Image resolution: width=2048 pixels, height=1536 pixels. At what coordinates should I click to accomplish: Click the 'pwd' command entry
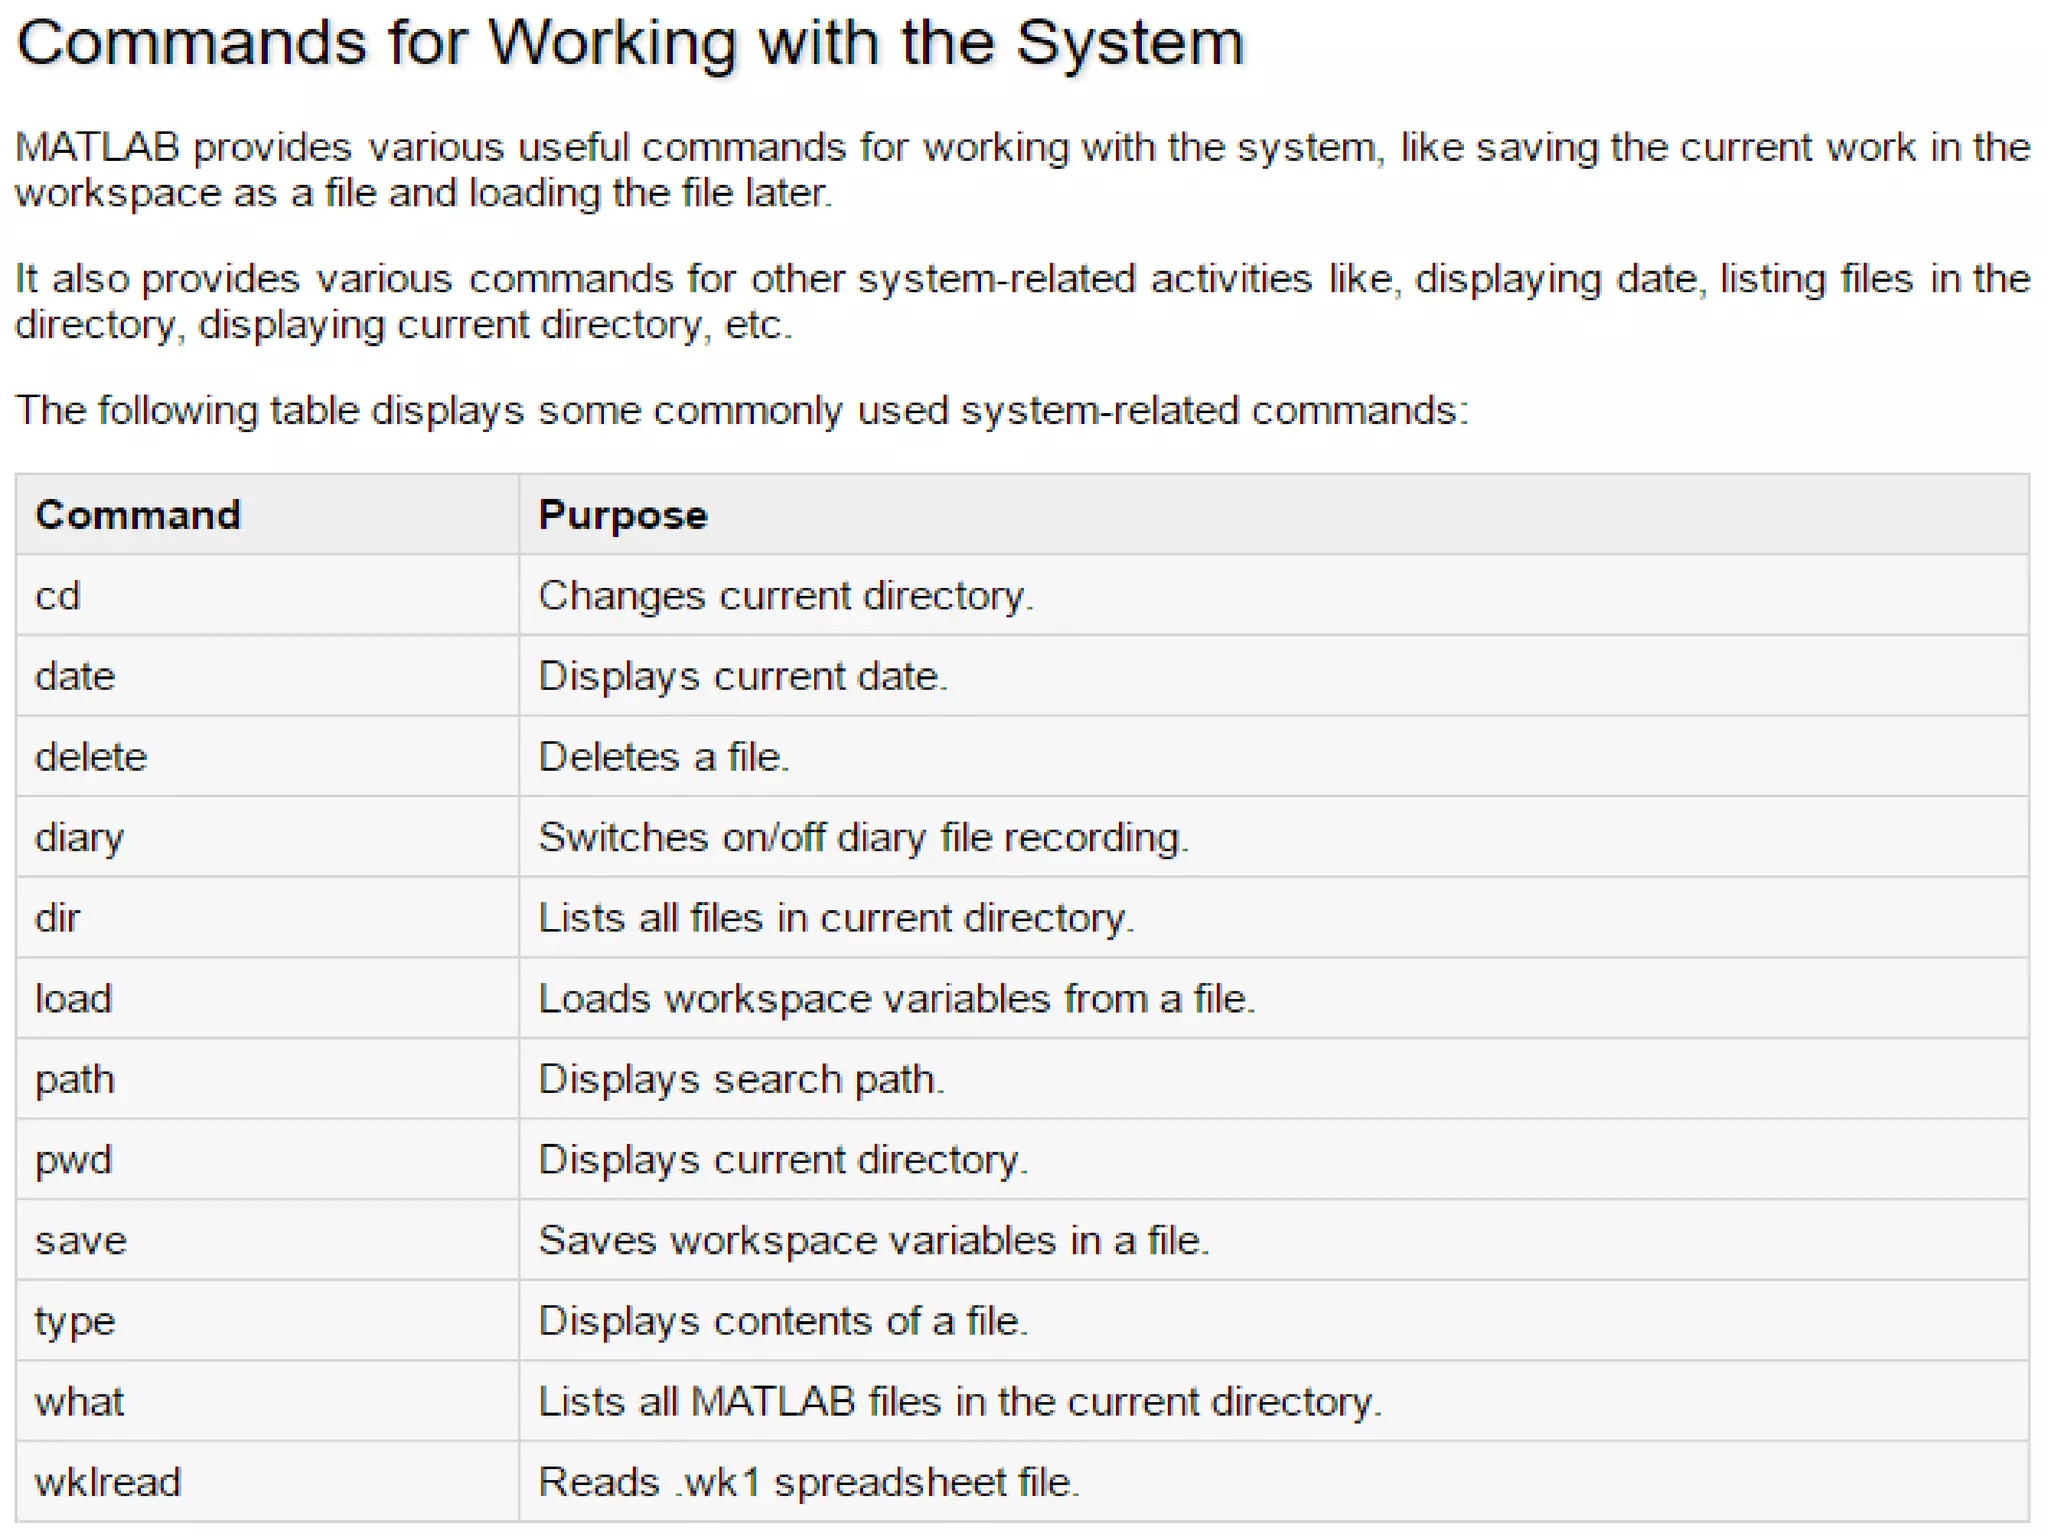tap(74, 1160)
